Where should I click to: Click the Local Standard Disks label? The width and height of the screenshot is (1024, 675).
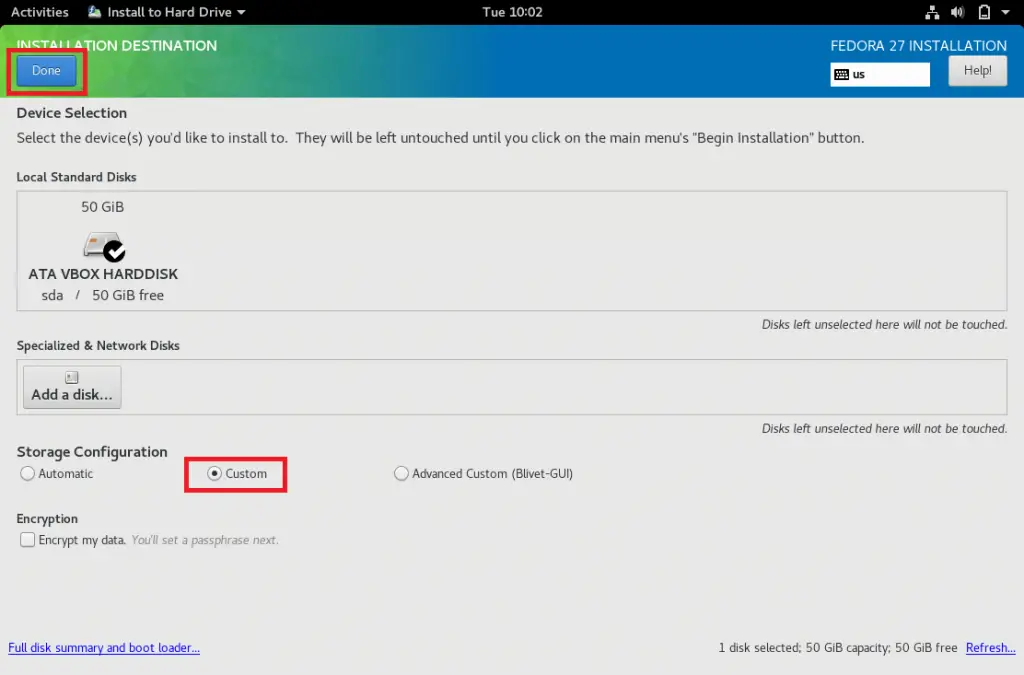76,177
